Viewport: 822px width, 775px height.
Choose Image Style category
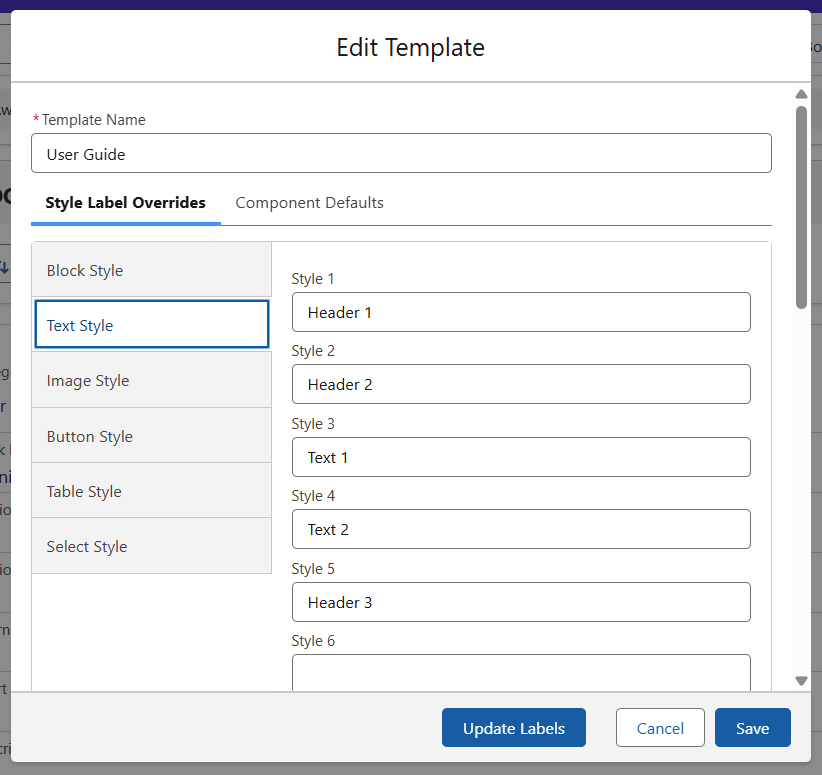151,381
